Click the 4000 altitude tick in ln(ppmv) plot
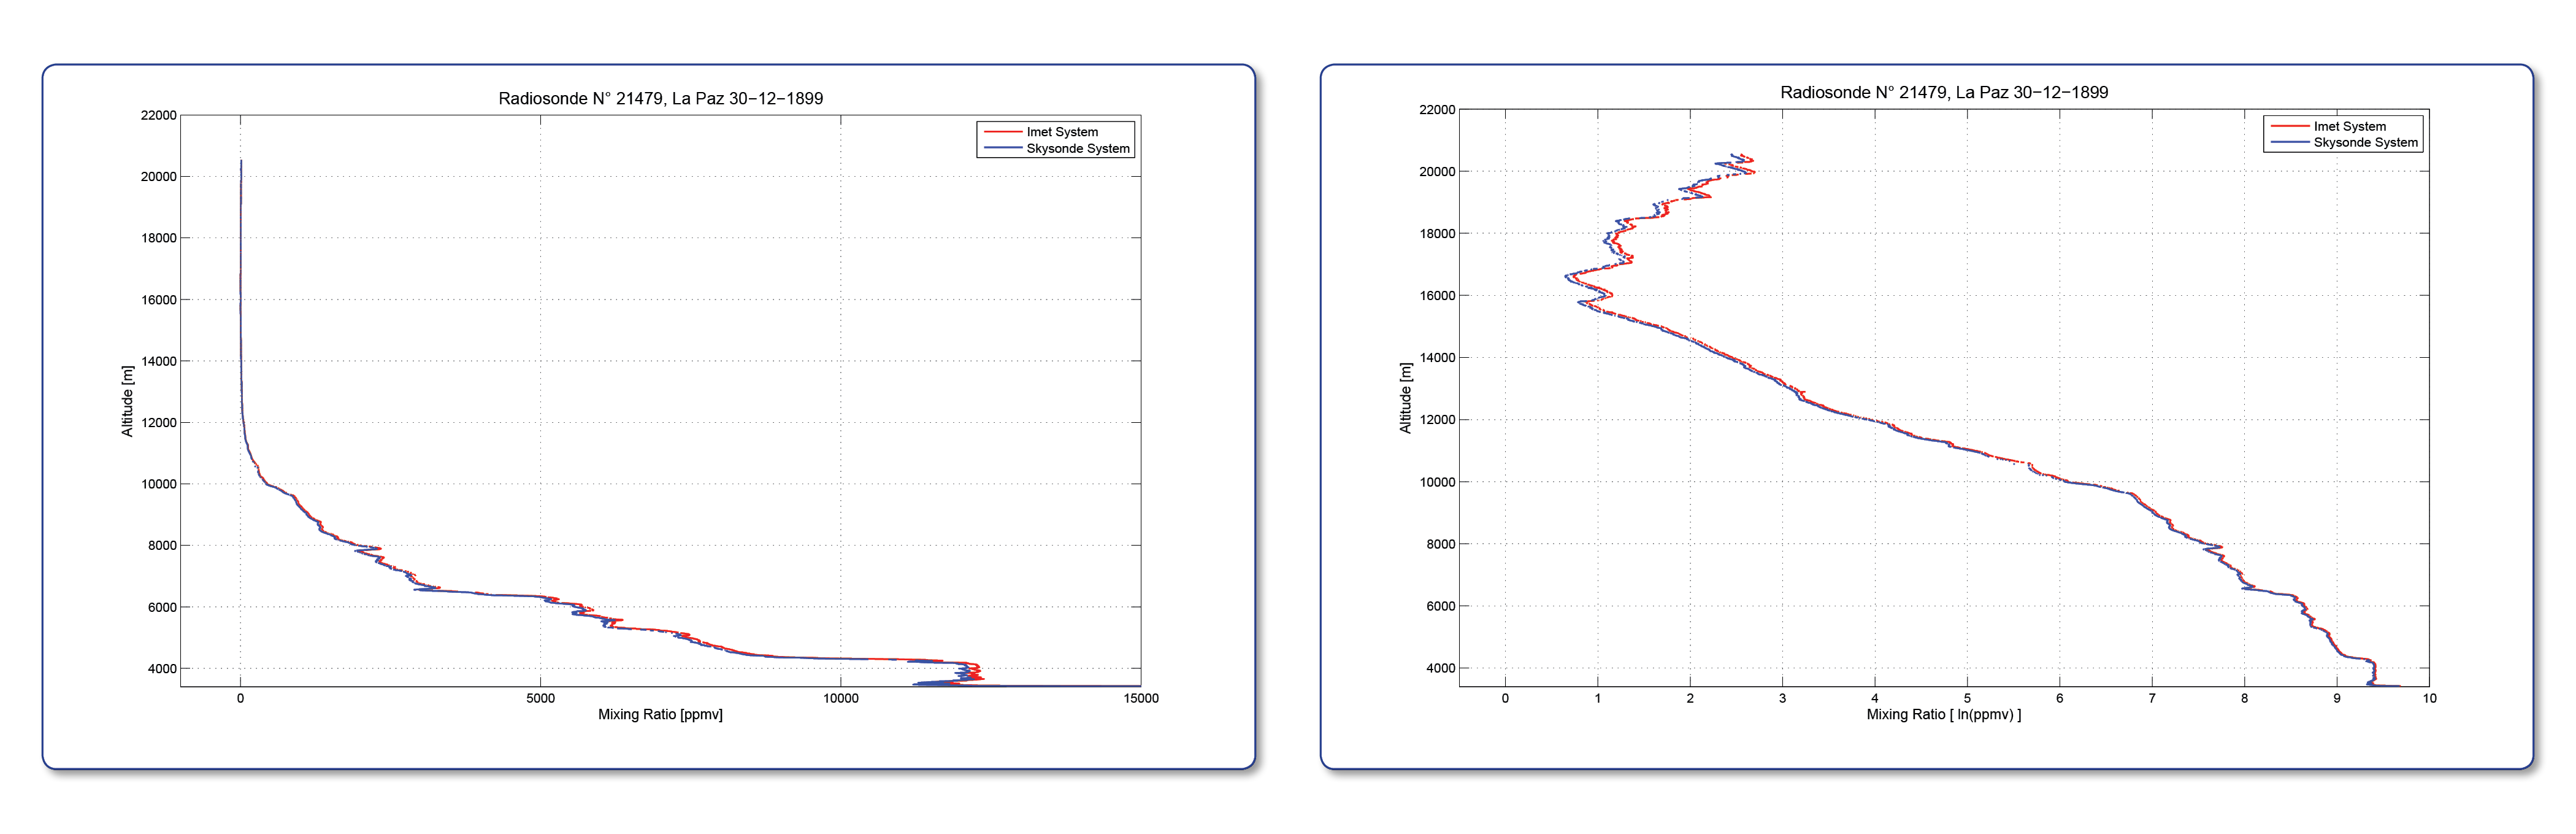Image resolution: width=2576 pixels, height=834 pixels. coord(1440,668)
